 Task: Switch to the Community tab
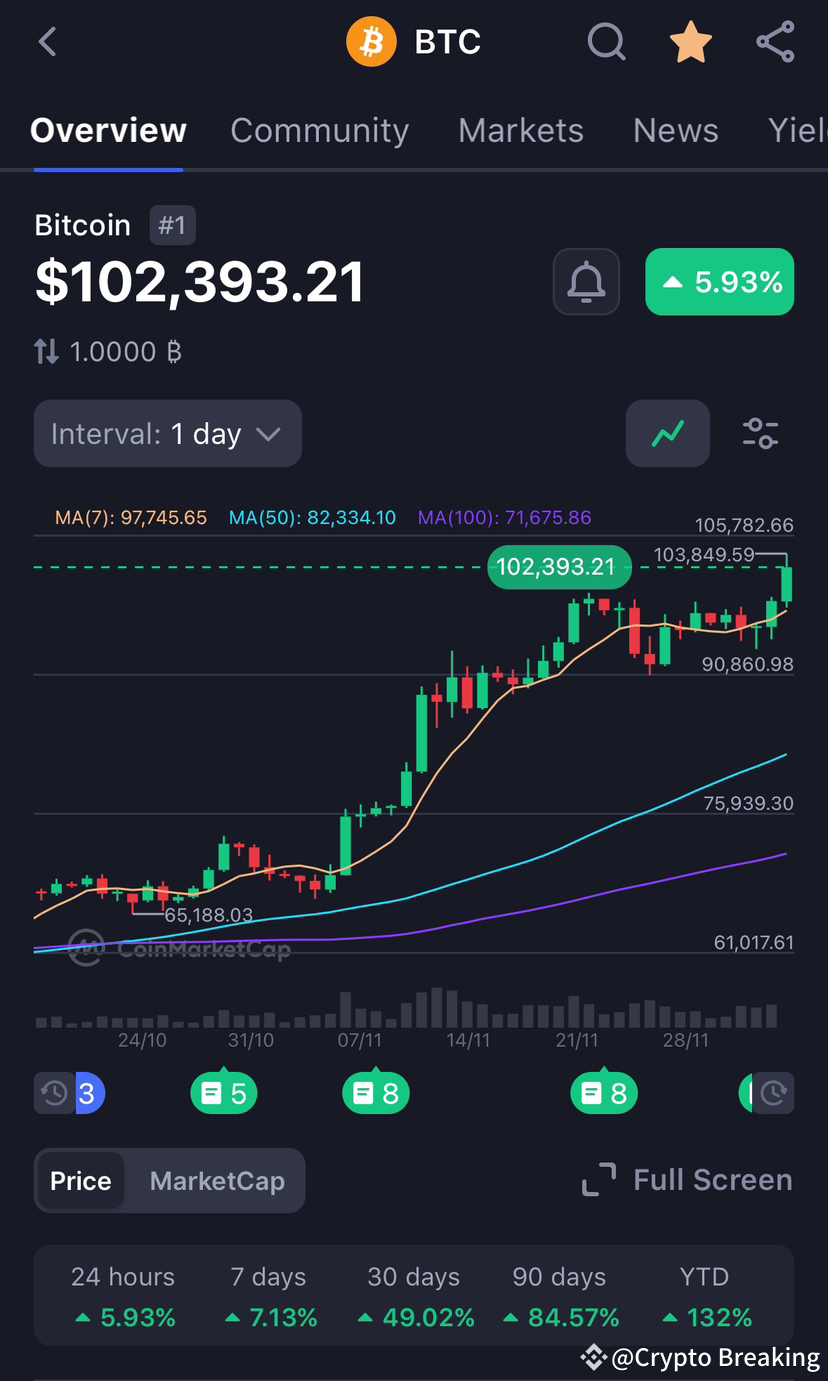[x=320, y=130]
